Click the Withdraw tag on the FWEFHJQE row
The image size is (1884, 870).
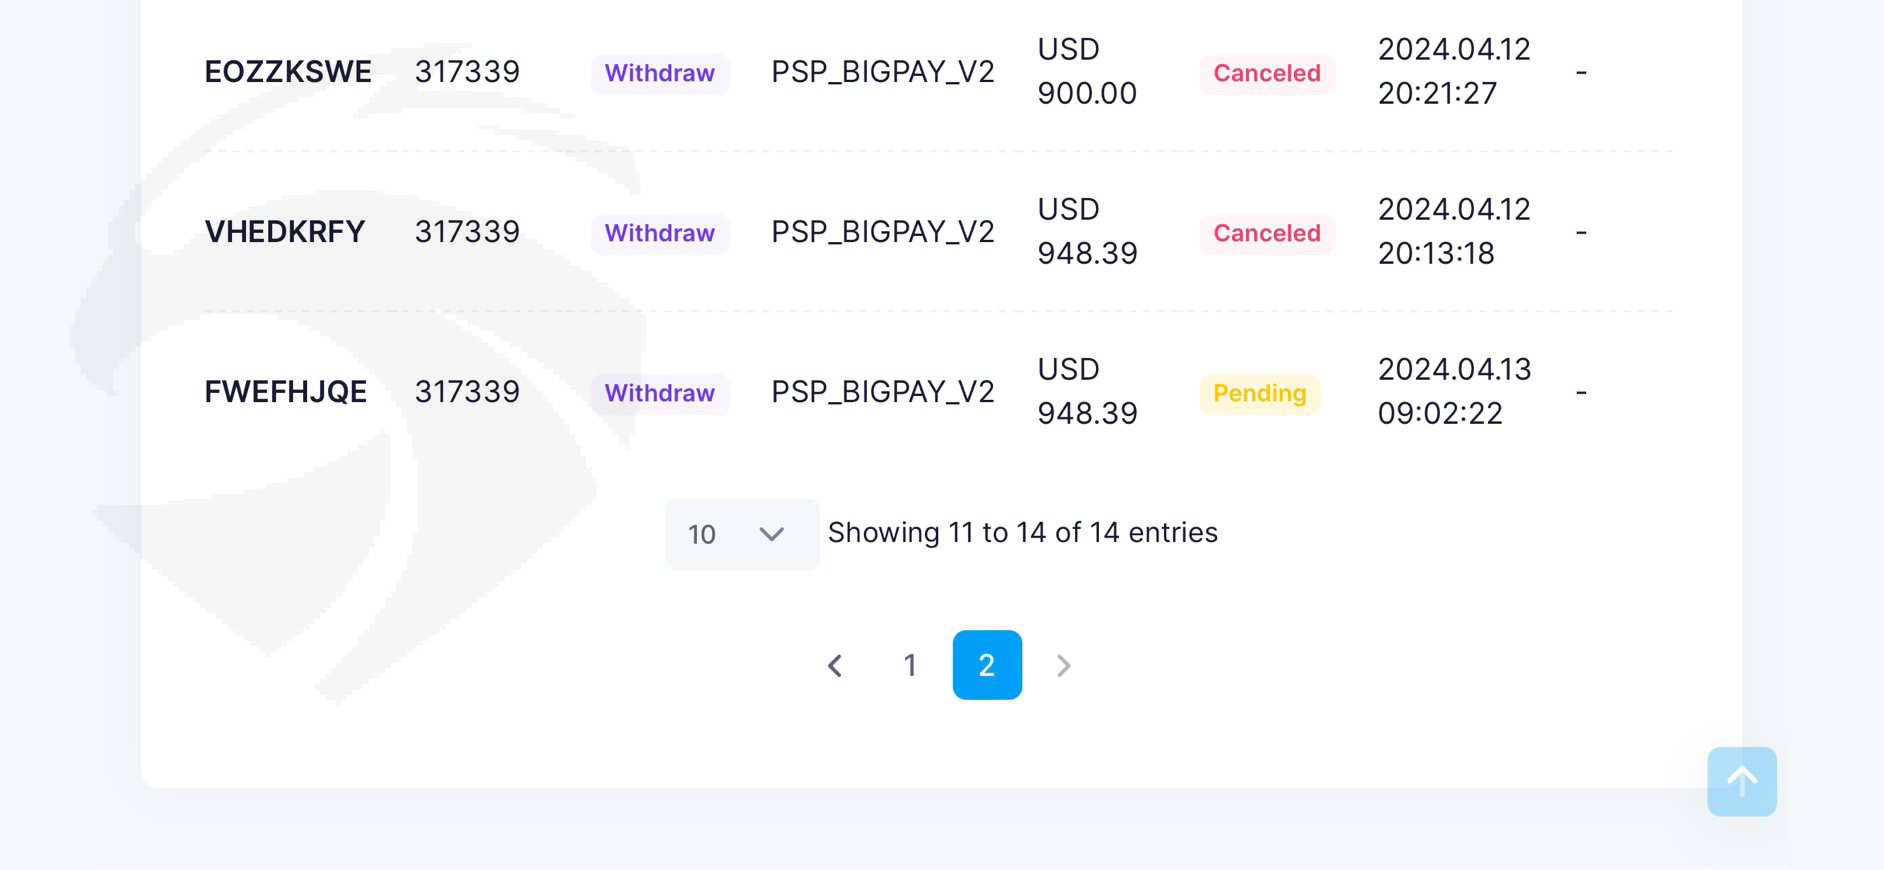pos(660,393)
